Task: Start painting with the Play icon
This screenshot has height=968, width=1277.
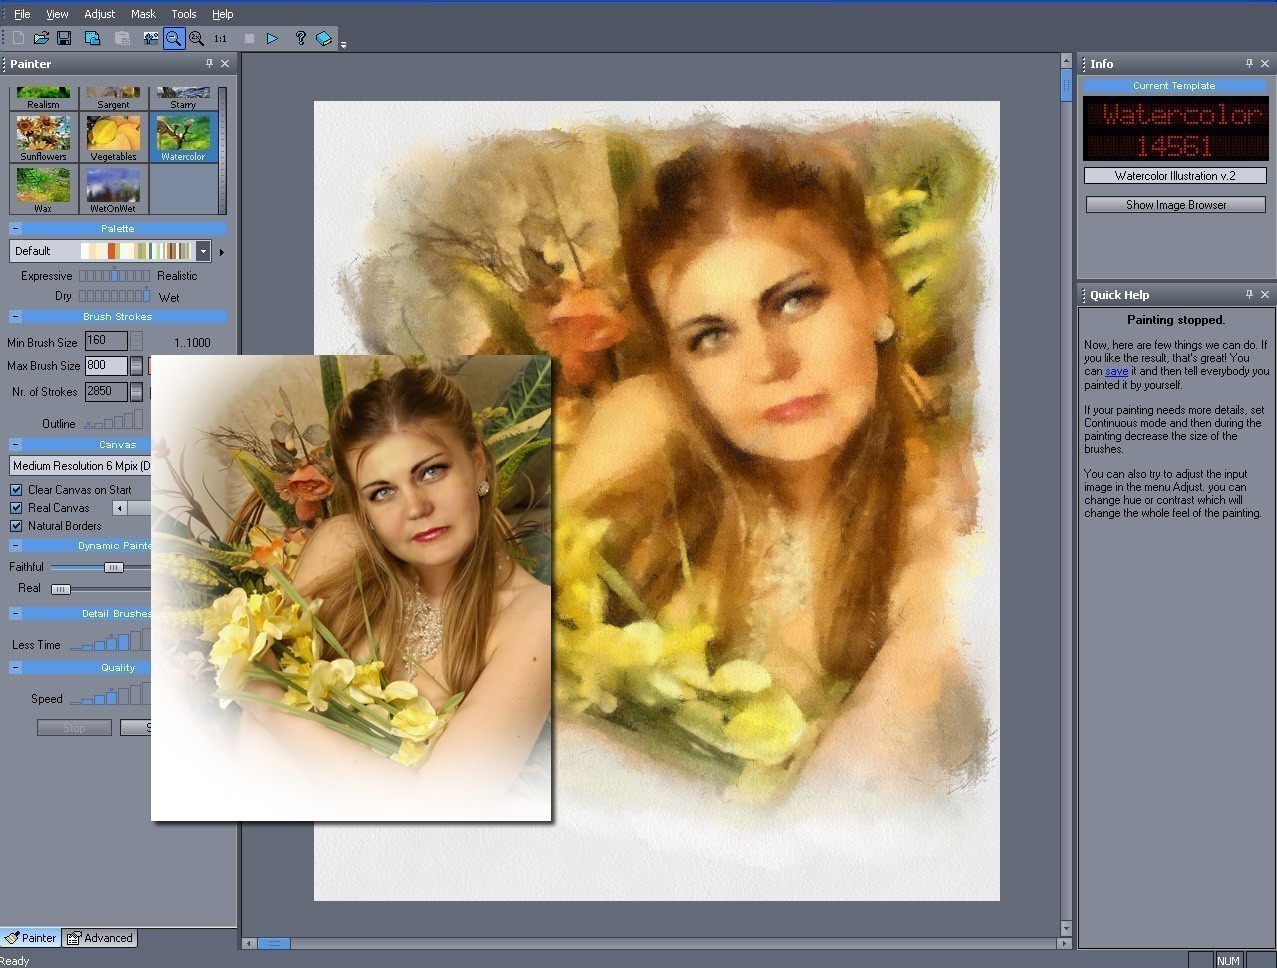Action: pyautogui.click(x=272, y=38)
